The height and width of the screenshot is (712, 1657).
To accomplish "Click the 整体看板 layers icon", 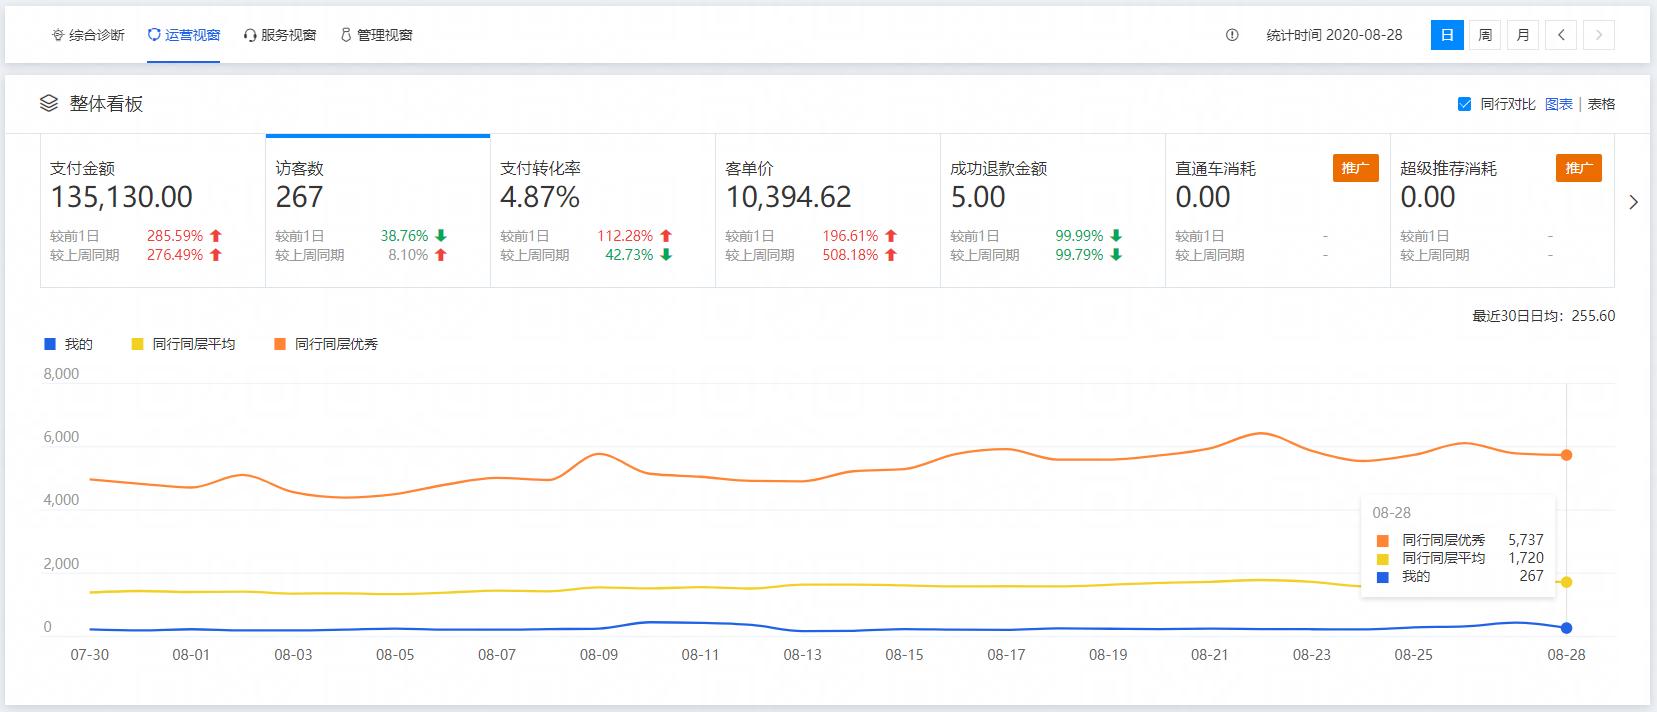I will click(49, 103).
